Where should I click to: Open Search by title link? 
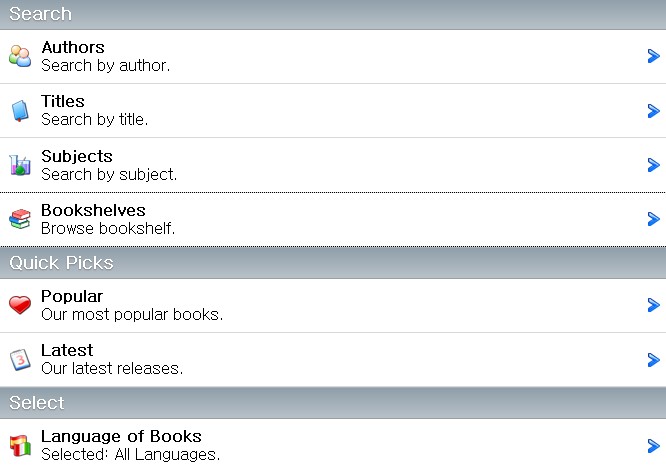coord(94,119)
